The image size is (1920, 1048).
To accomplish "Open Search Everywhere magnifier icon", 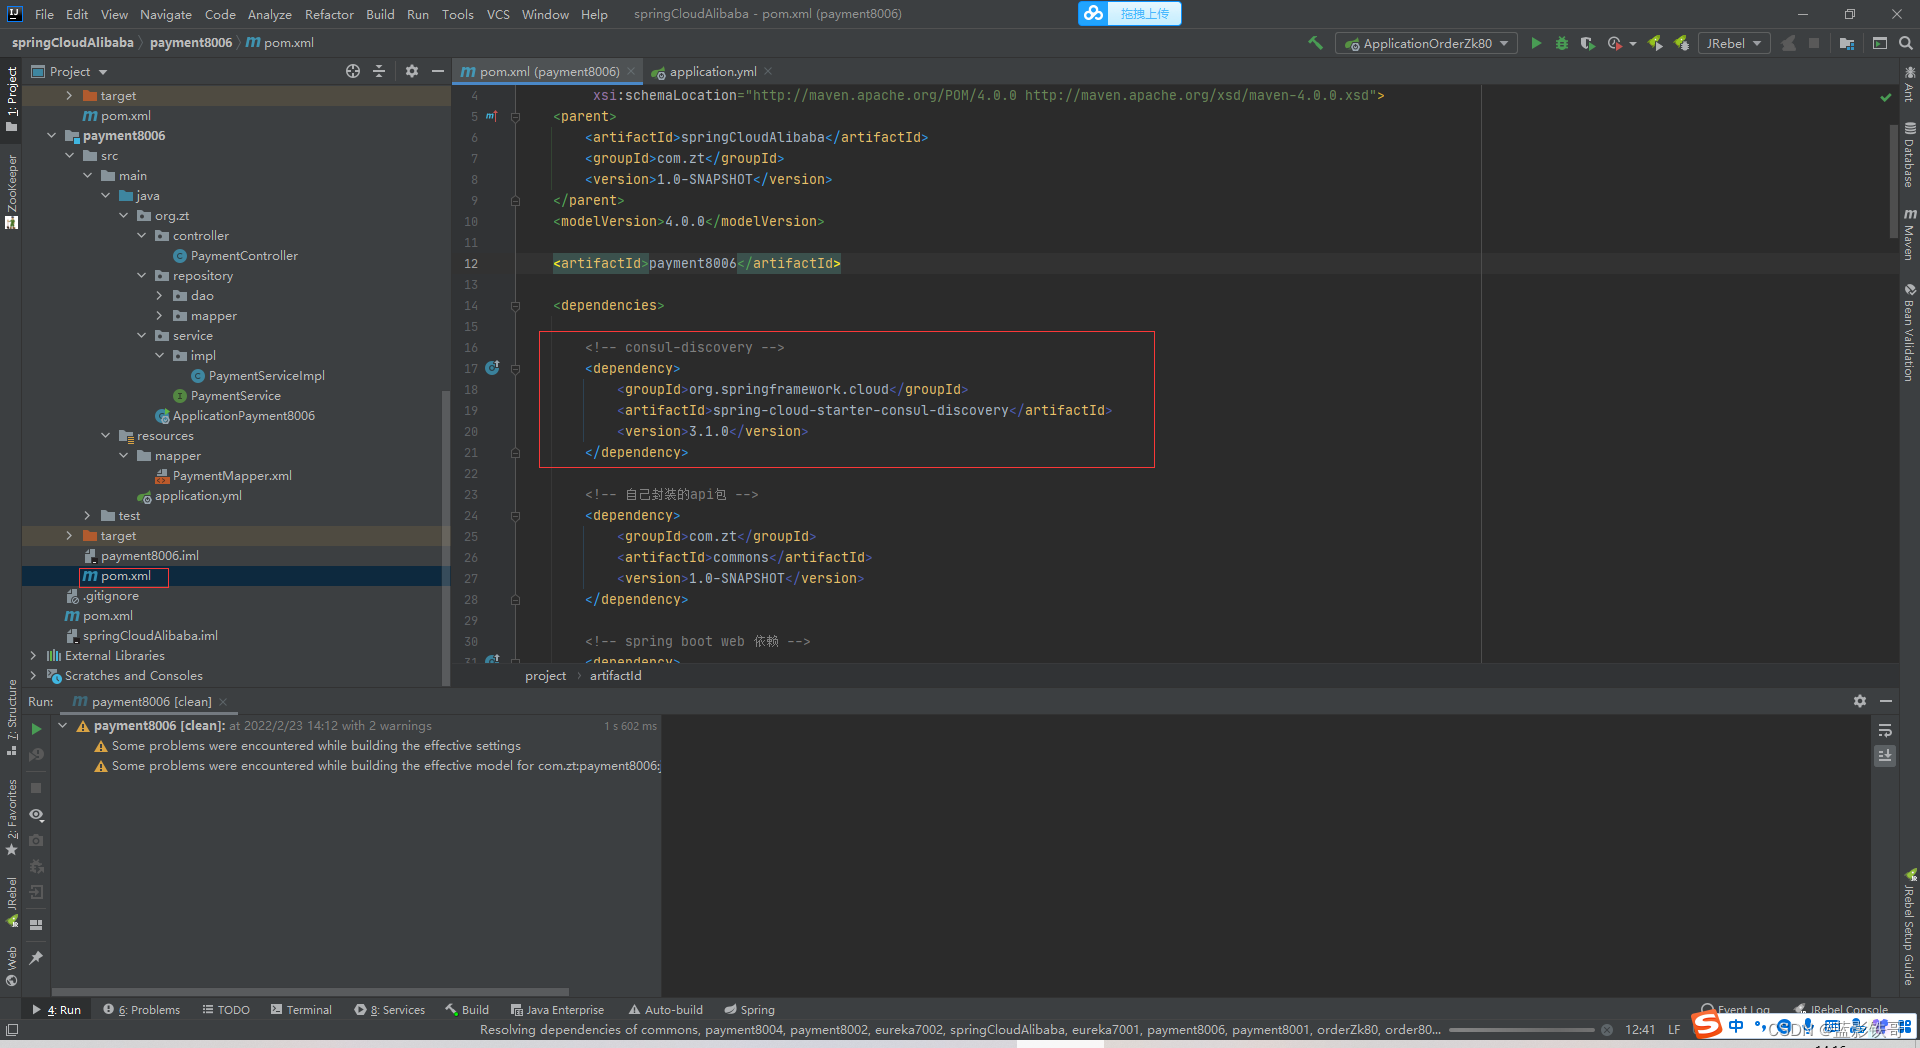I will click(x=1906, y=43).
